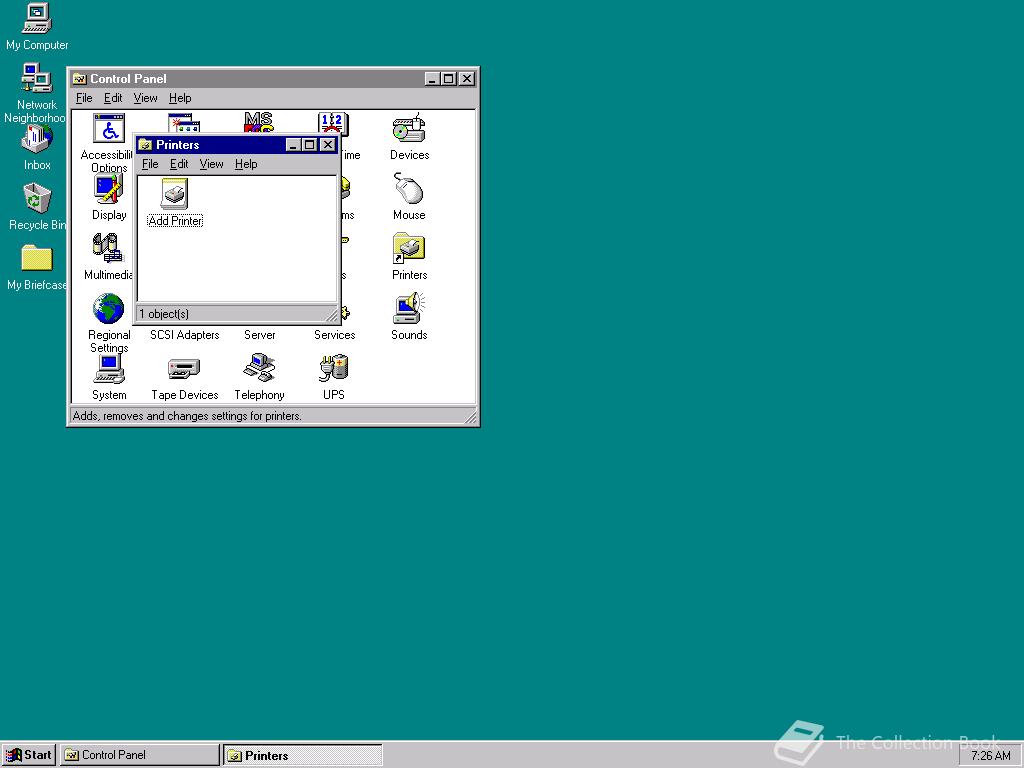The width and height of the screenshot is (1024, 768).
Task: Click the Services label in Control Panel
Action: (334, 335)
